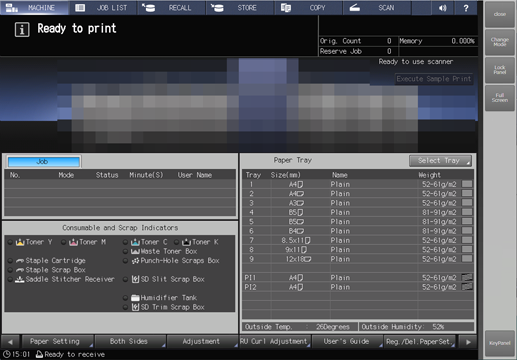This screenshot has width=517, height=360.
Task: Open the RECALL tab
Action: [x=171, y=8]
